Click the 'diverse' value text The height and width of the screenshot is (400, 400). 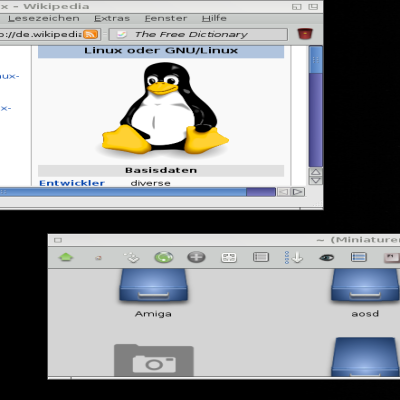151,183
